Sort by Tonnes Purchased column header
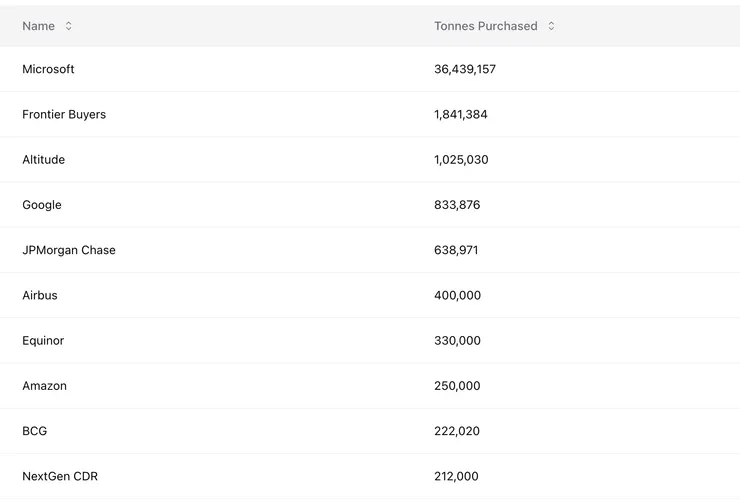This screenshot has height=504, width=740. (485, 26)
